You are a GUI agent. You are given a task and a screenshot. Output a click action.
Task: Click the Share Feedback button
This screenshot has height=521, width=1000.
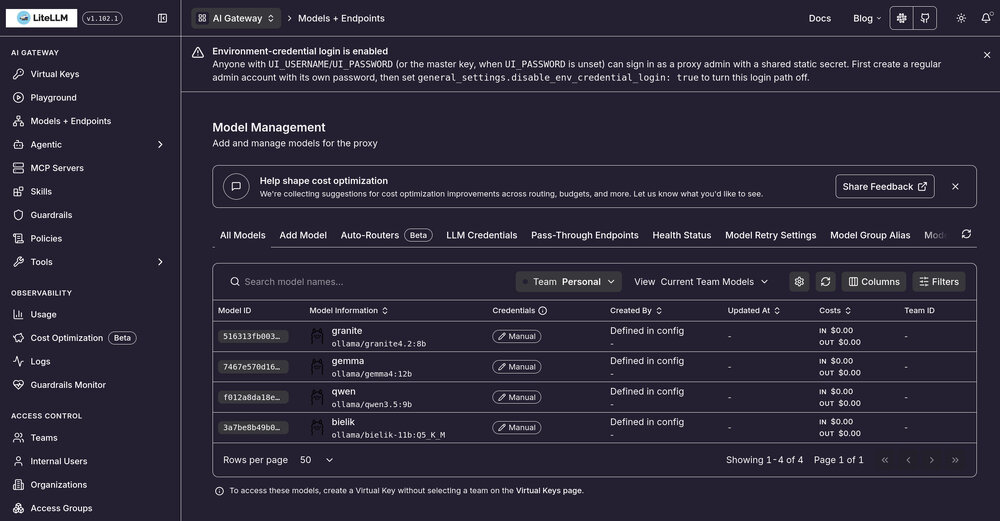click(x=885, y=187)
